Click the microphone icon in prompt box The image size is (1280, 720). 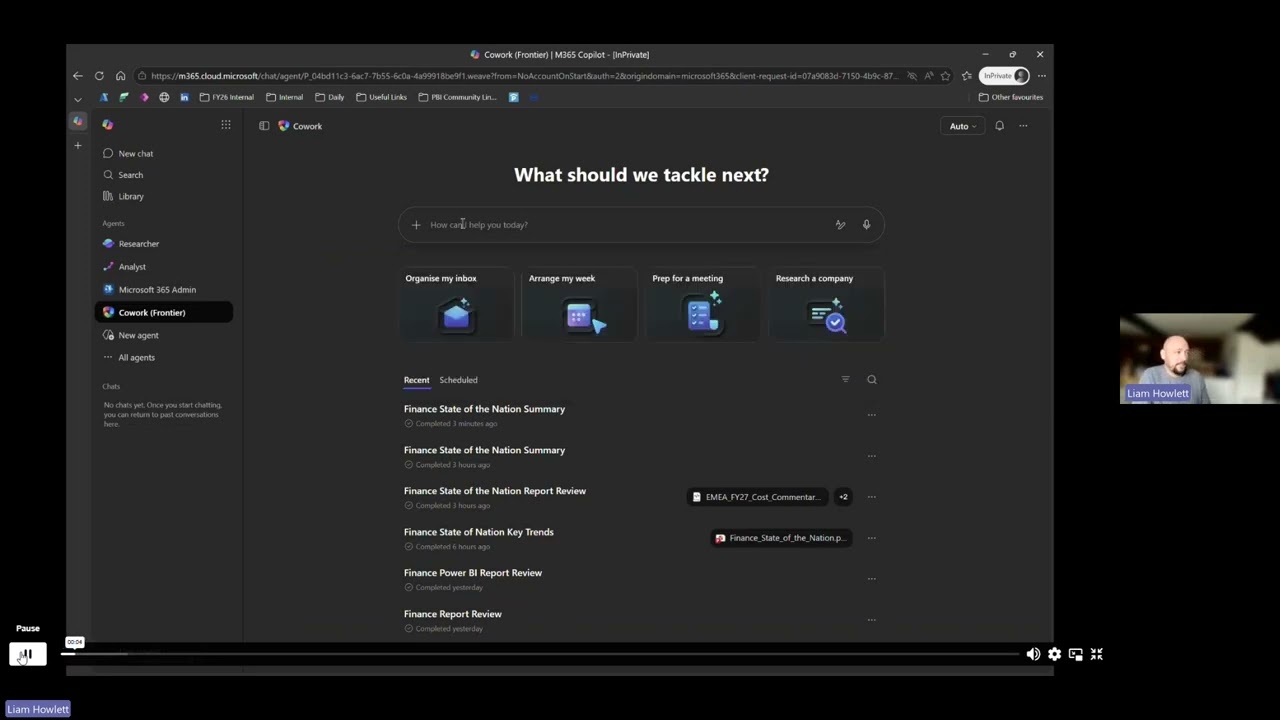pos(866,225)
